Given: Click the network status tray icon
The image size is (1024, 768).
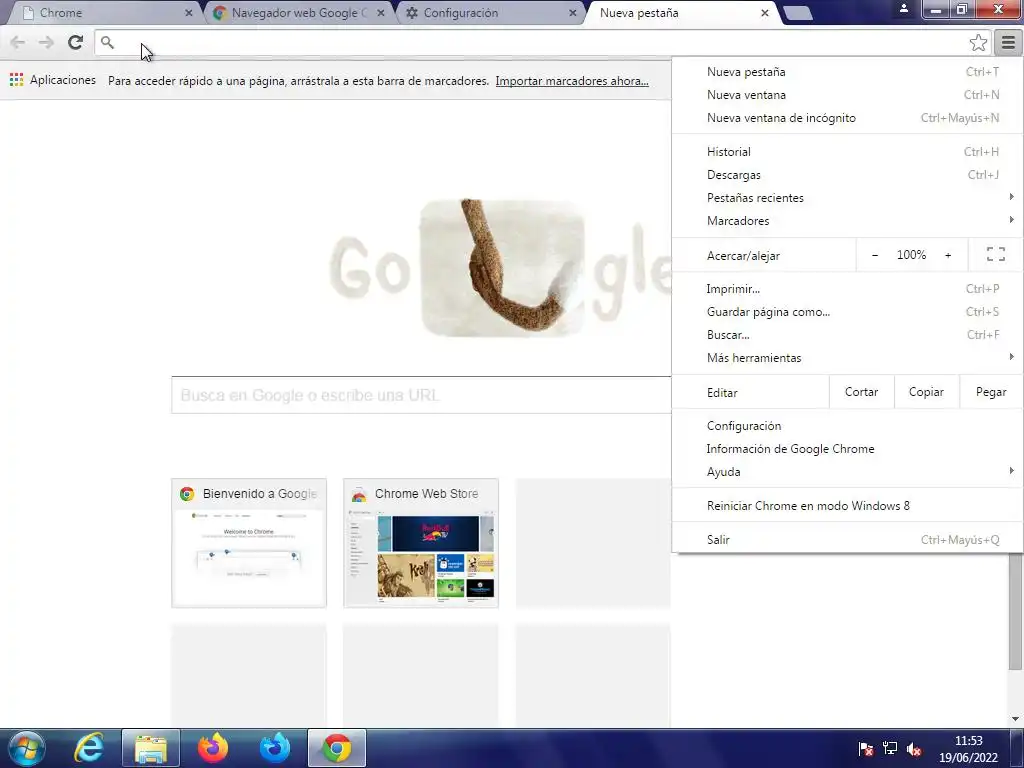Looking at the screenshot, I should [x=889, y=749].
